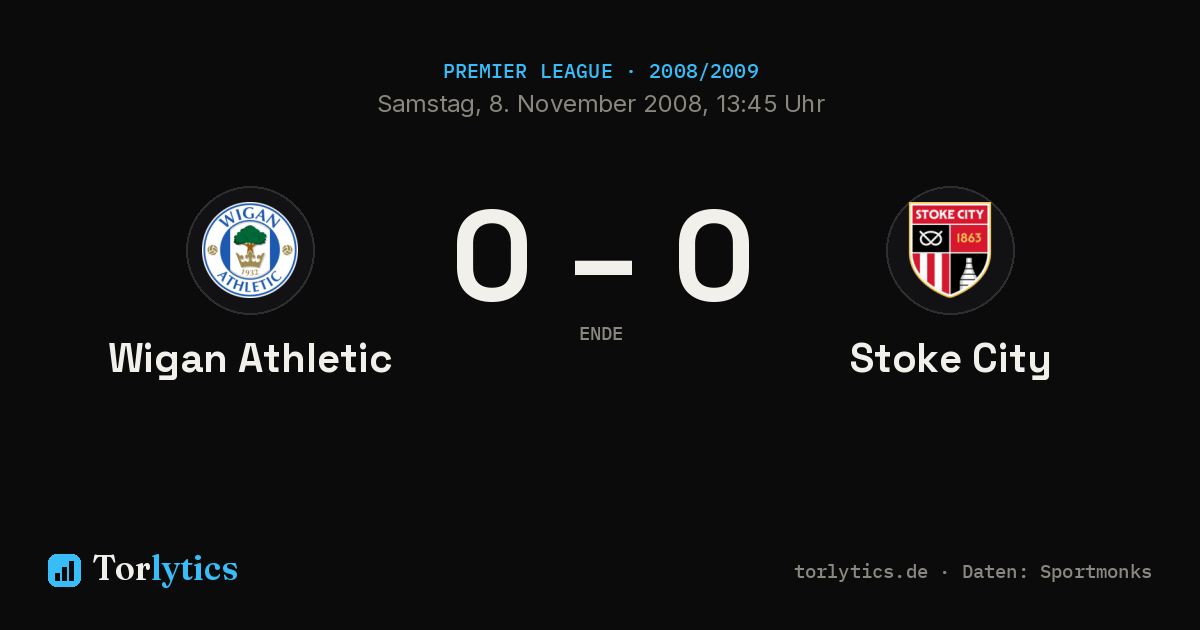Click the away score zero
1200x630 pixels.
pyautogui.click(x=713, y=255)
